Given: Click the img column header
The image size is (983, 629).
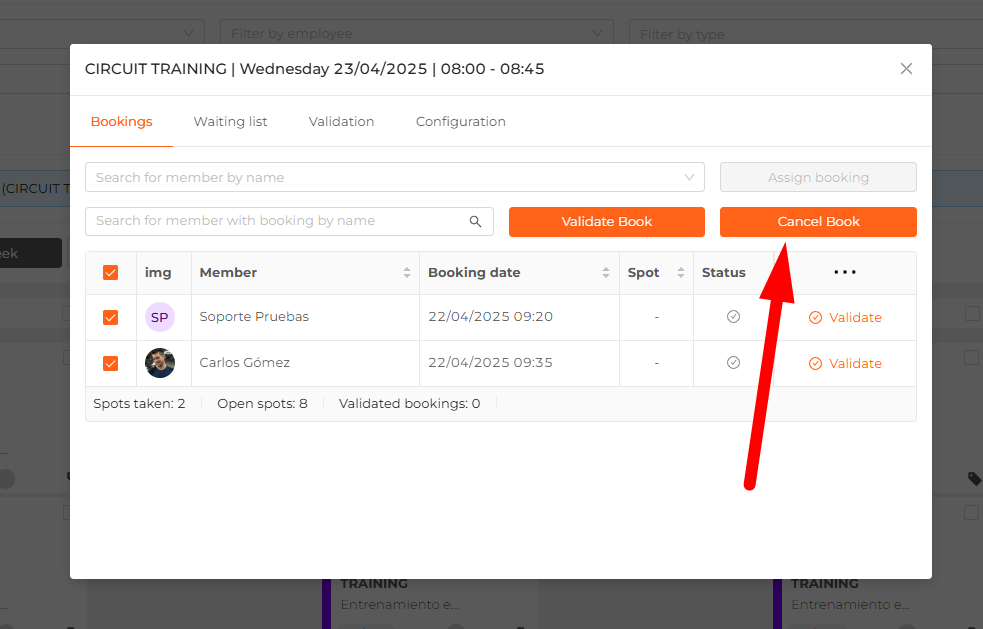Looking at the screenshot, I should click(158, 273).
